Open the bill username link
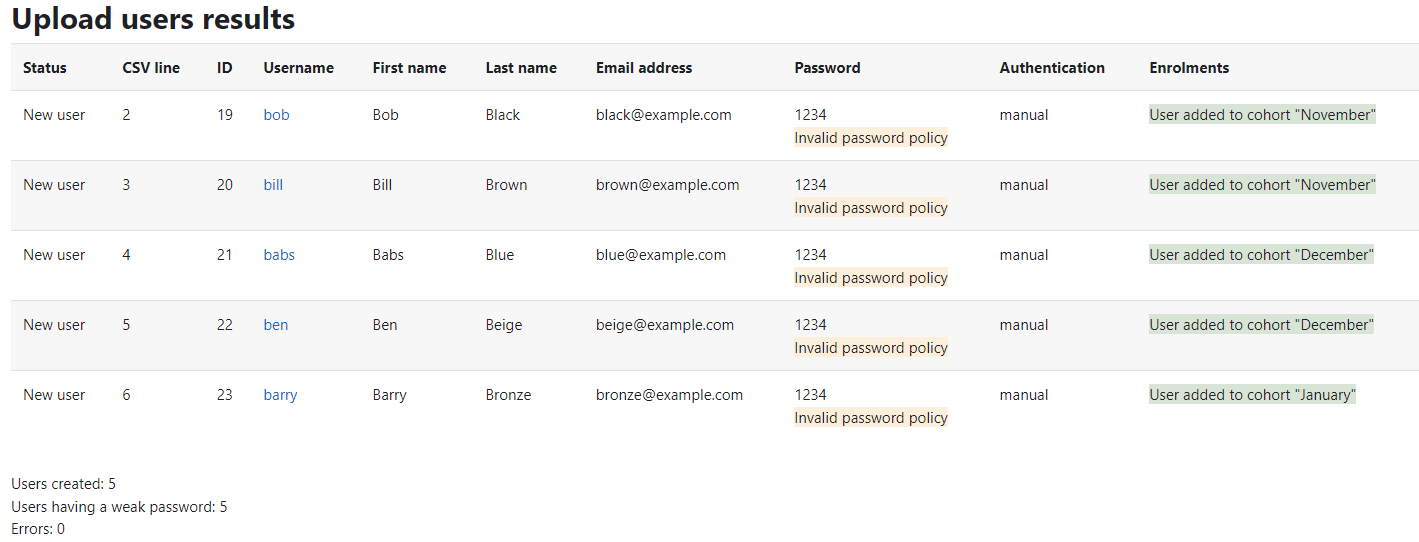 [273, 185]
